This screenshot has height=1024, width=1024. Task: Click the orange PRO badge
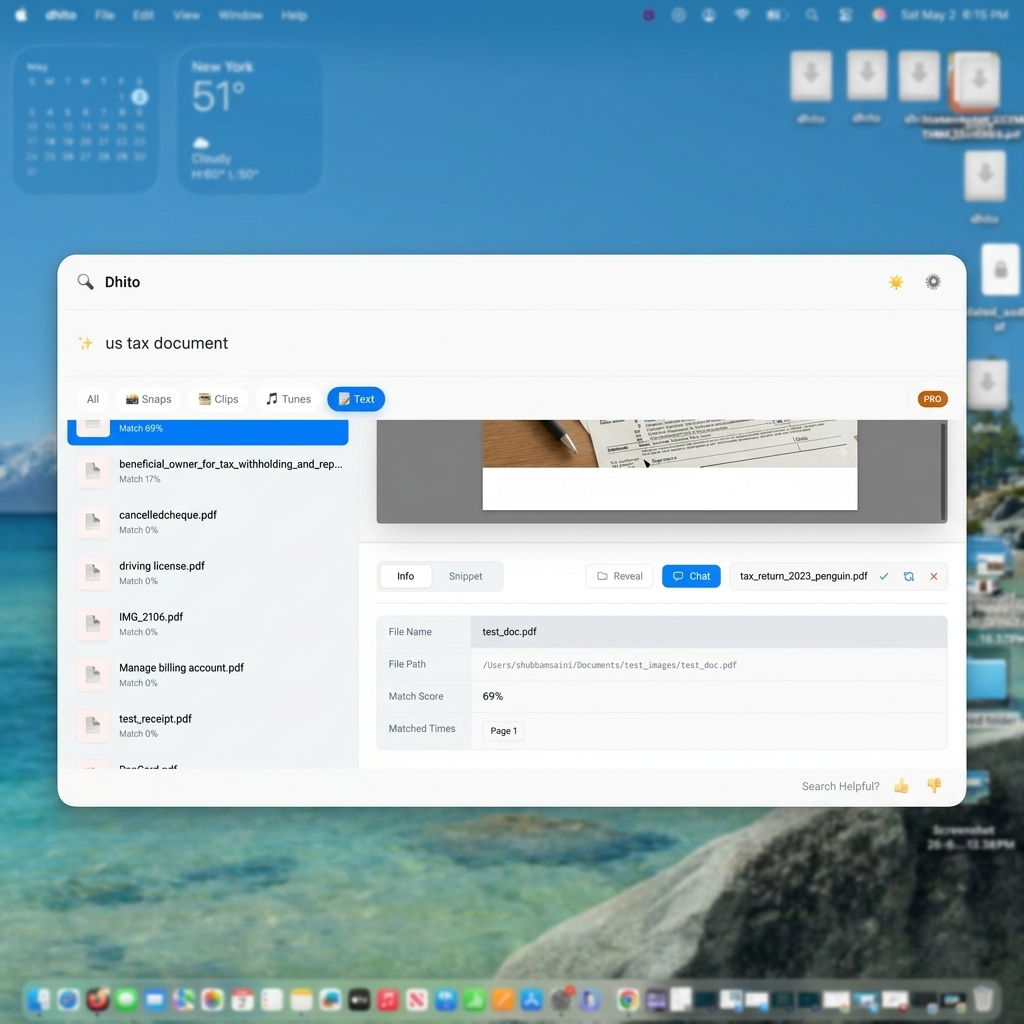pos(932,399)
